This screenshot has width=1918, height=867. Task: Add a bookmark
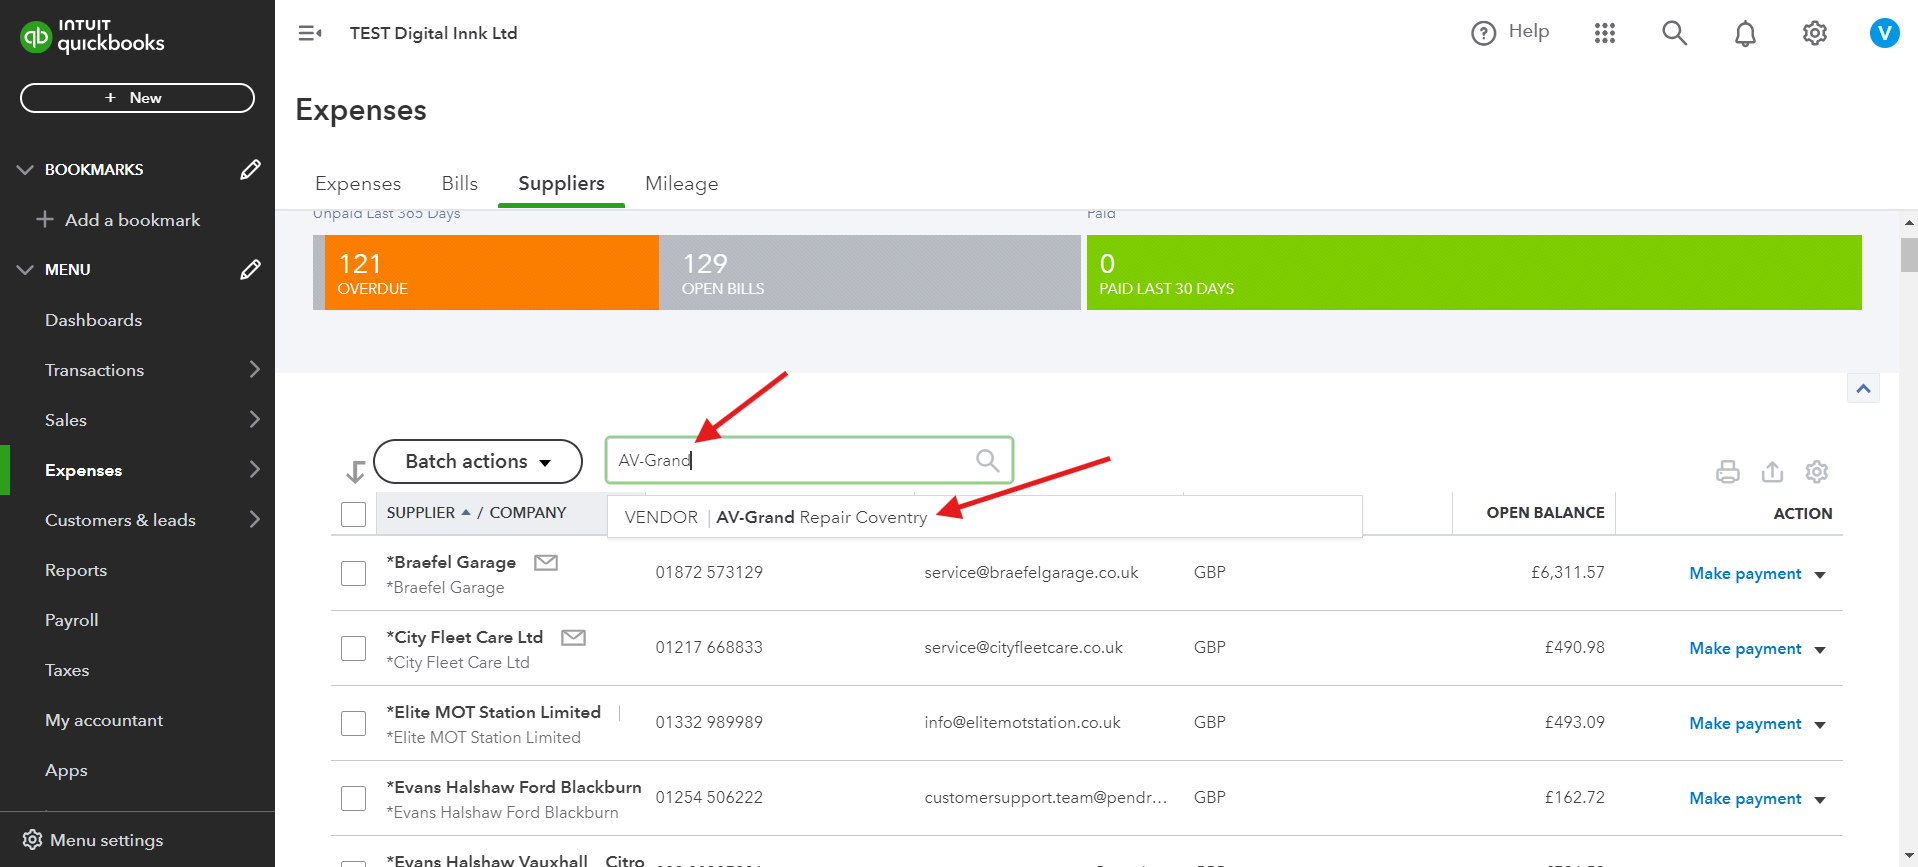pyautogui.click(x=118, y=220)
